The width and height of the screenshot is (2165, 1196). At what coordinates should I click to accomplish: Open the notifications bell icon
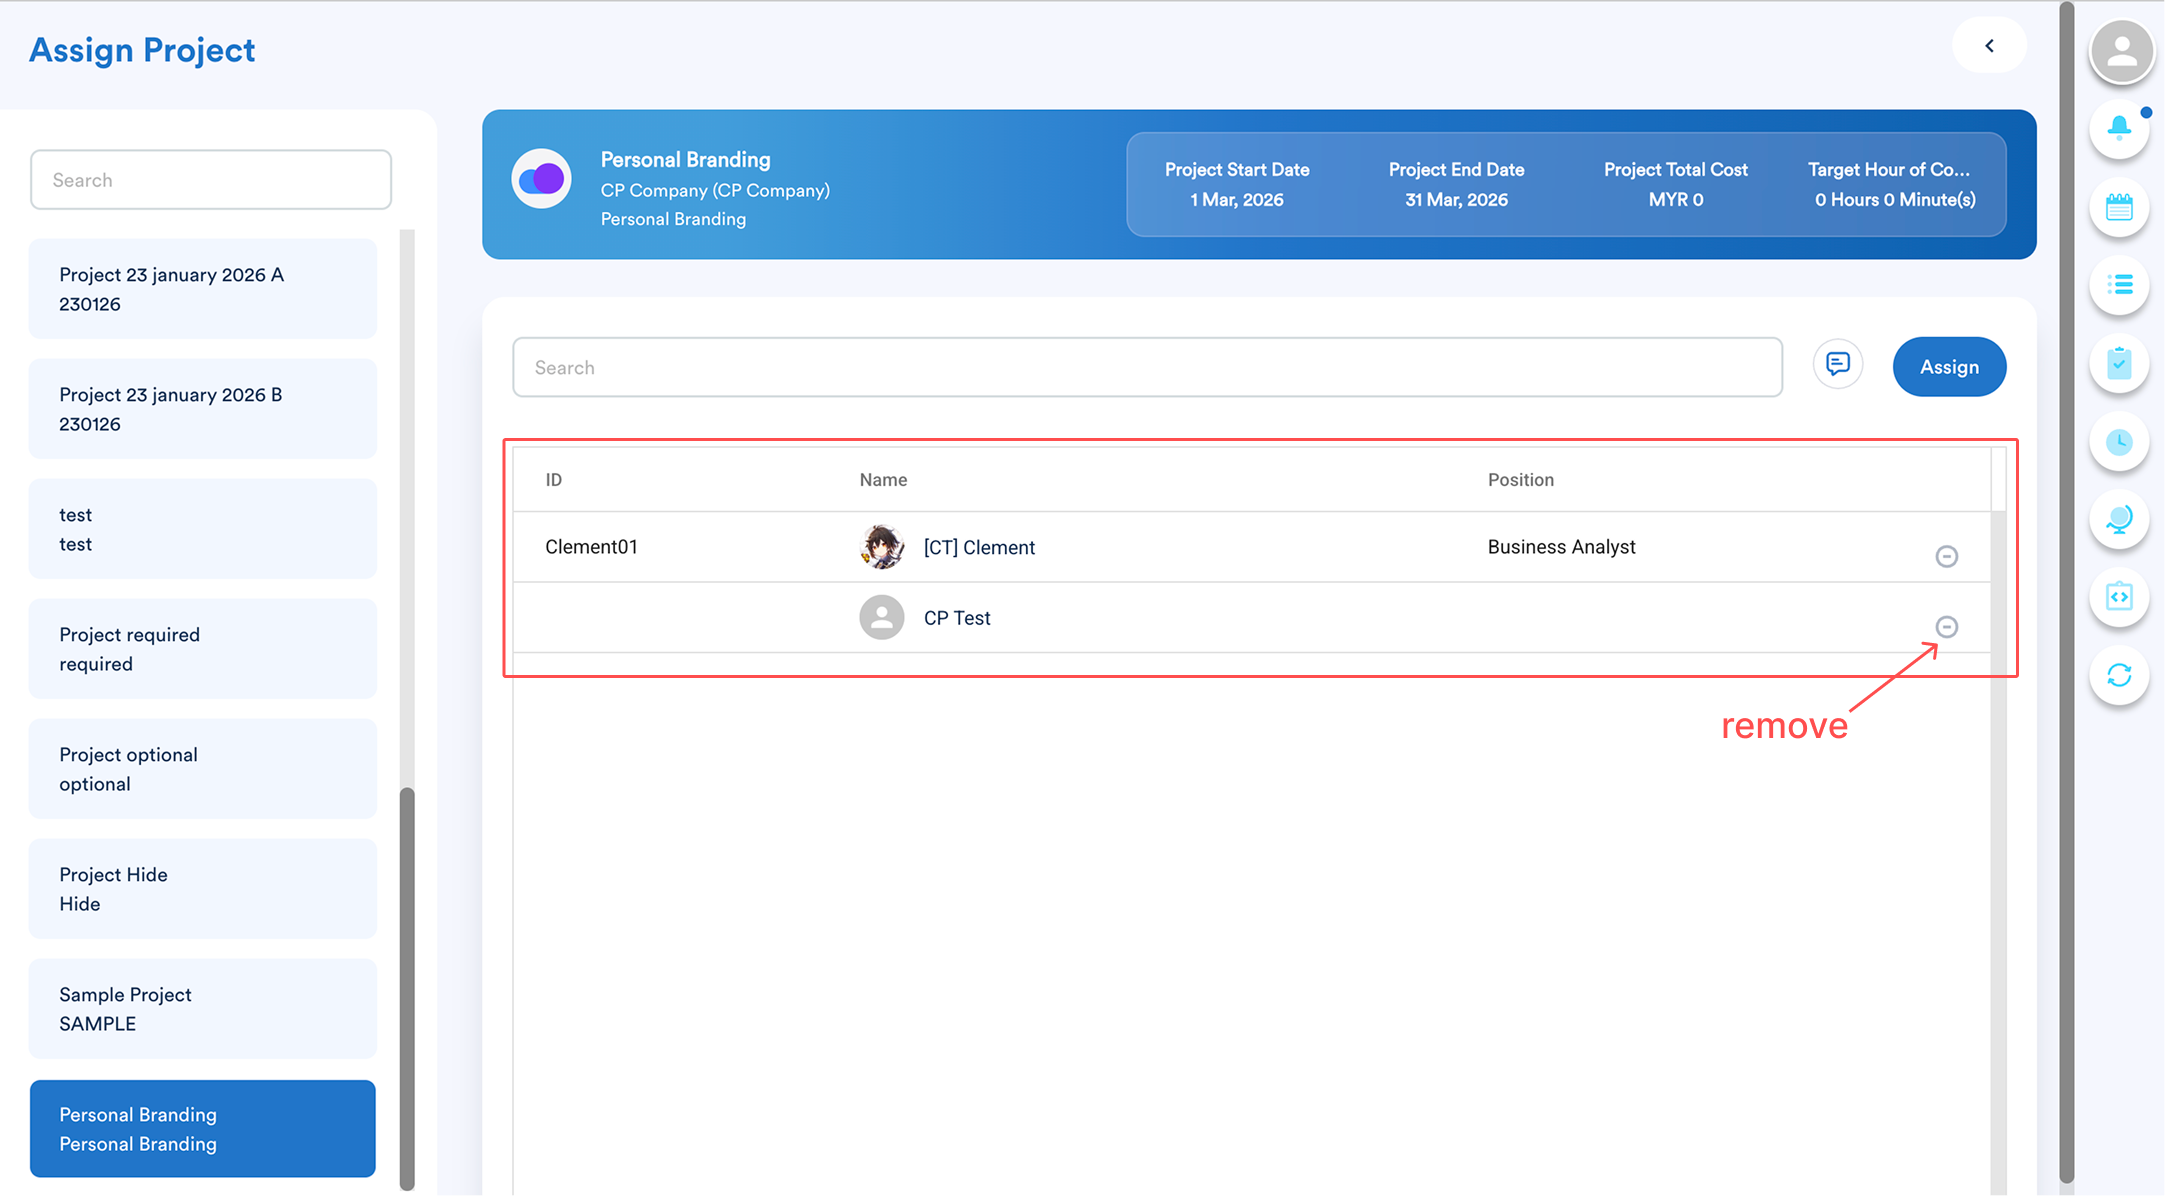click(x=2119, y=128)
